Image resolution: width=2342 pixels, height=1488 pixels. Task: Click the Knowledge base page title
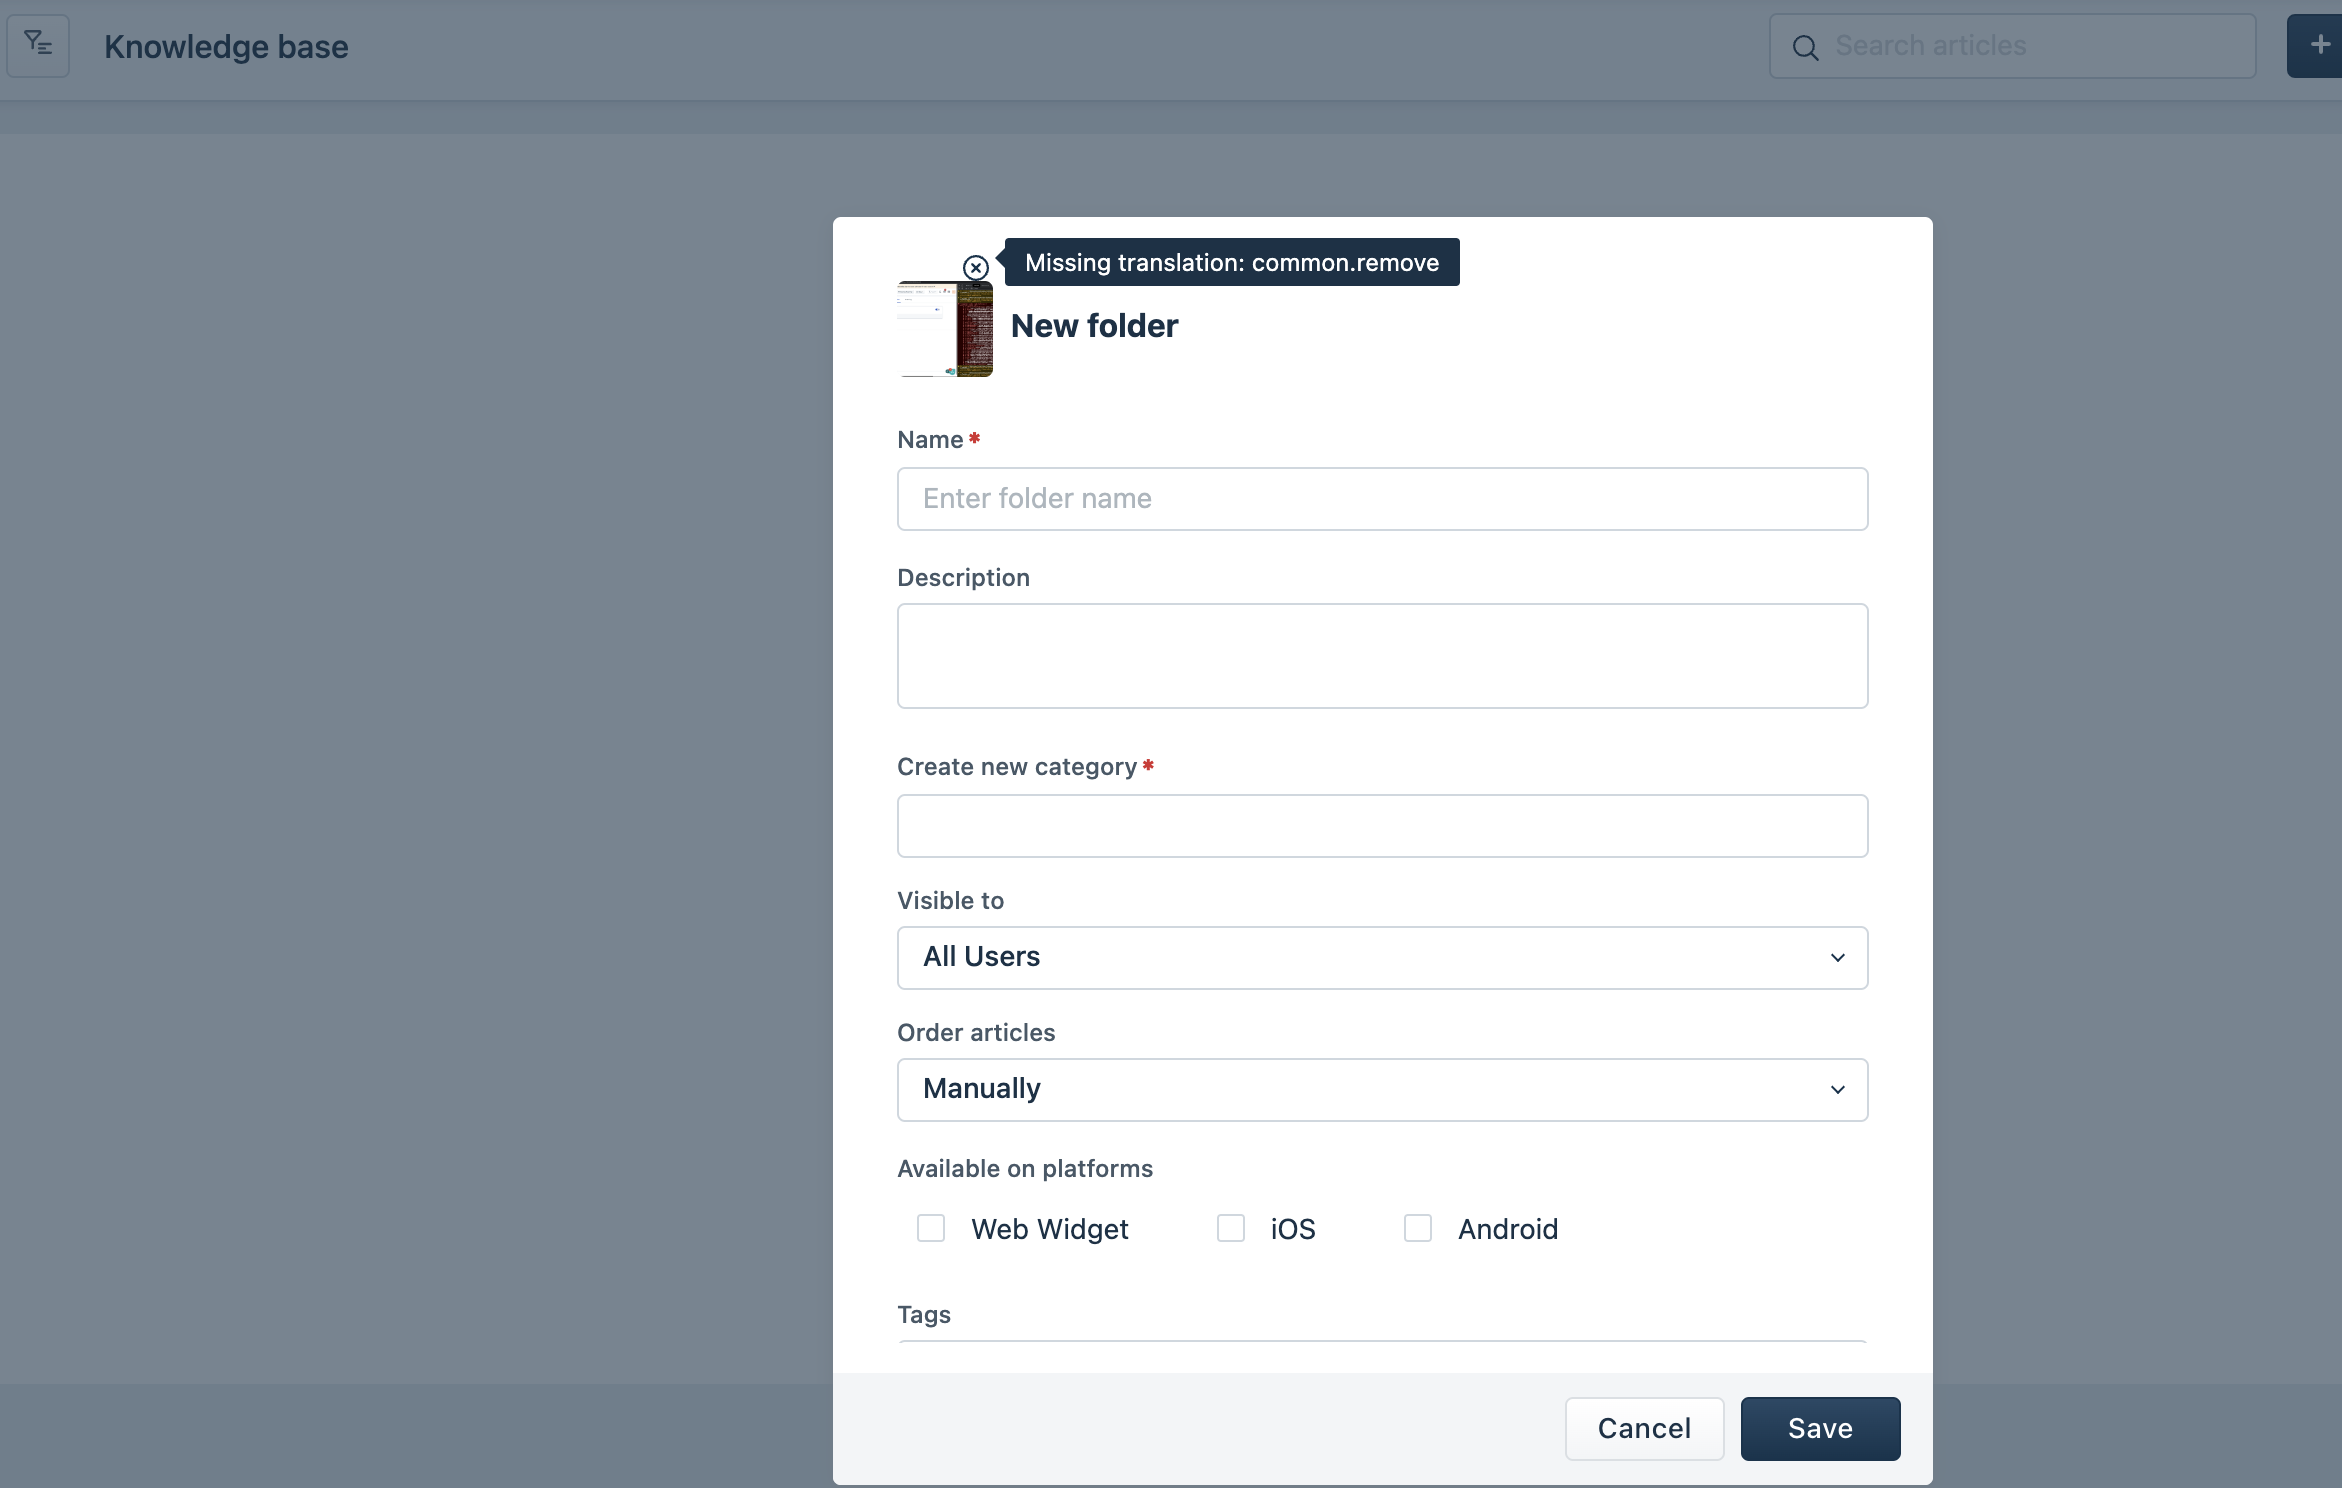[226, 47]
